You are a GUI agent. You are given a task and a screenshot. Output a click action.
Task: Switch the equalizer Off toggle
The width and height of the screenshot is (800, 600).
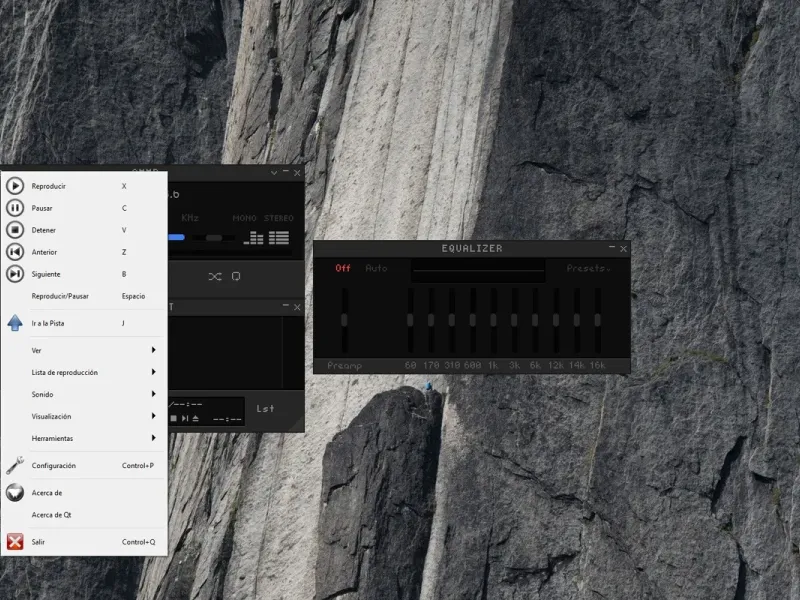click(x=343, y=268)
